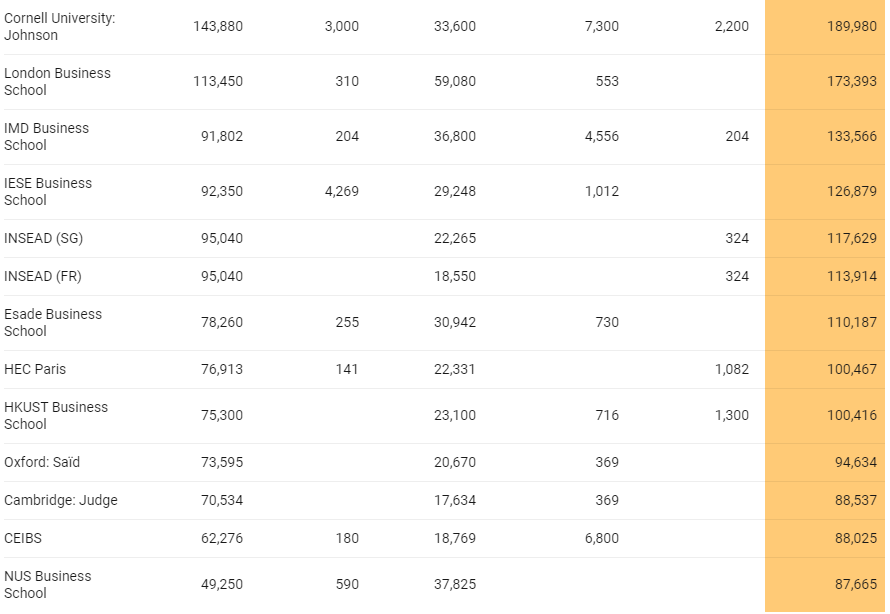
Task: Click the 143,880 value in Cornell row
Action: [218, 27]
